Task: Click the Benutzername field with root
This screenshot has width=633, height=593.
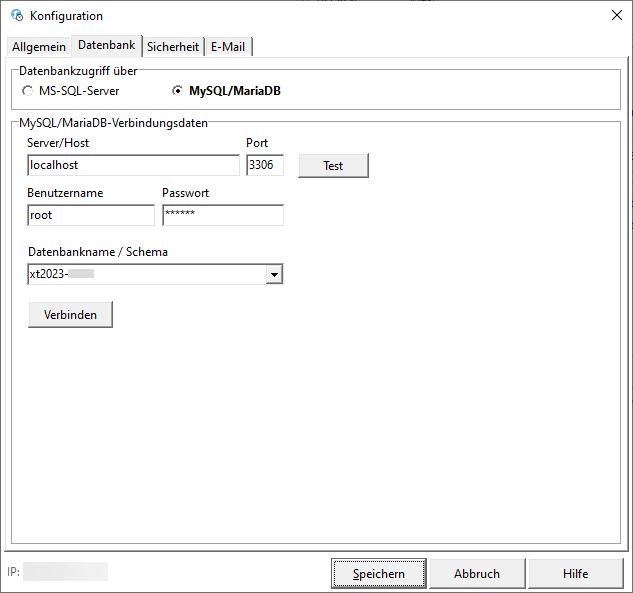Action: [x=91, y=215]
